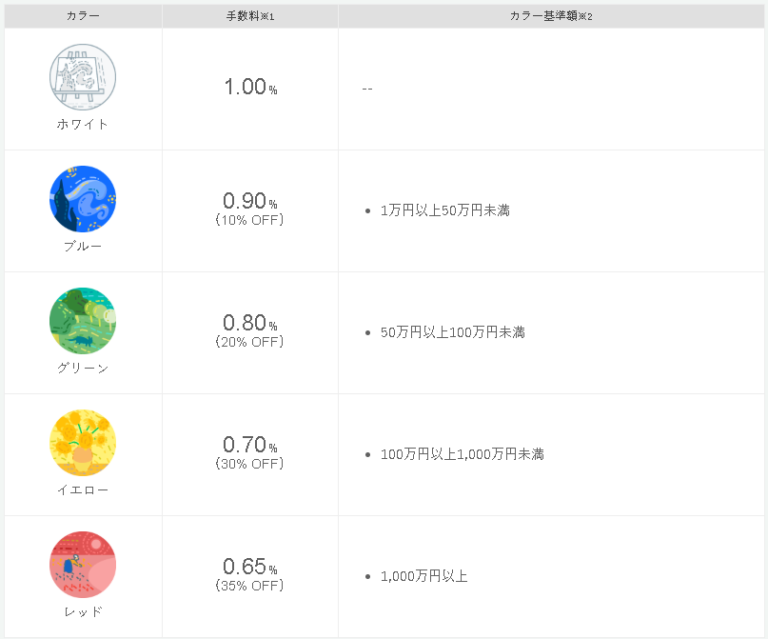Click the 0.70% fee value

(250, 445)
